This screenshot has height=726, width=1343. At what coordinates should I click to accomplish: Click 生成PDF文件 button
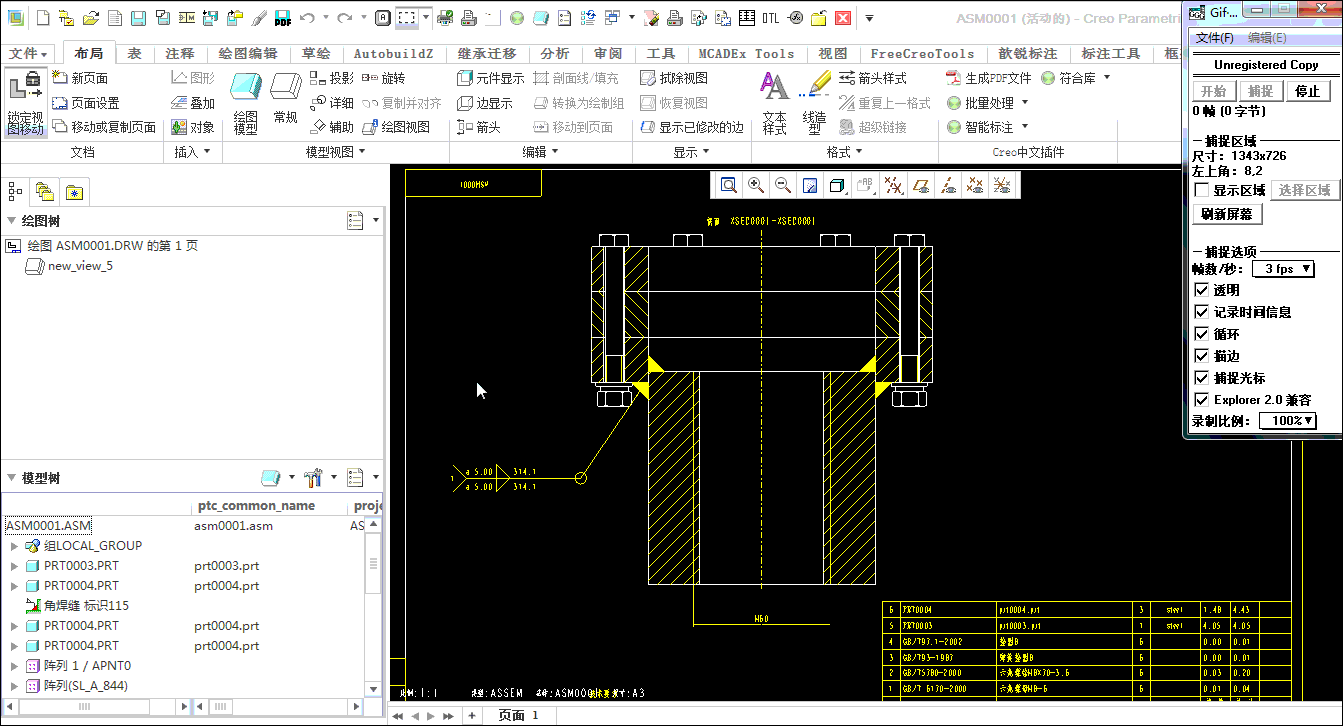tap(989, 78)
